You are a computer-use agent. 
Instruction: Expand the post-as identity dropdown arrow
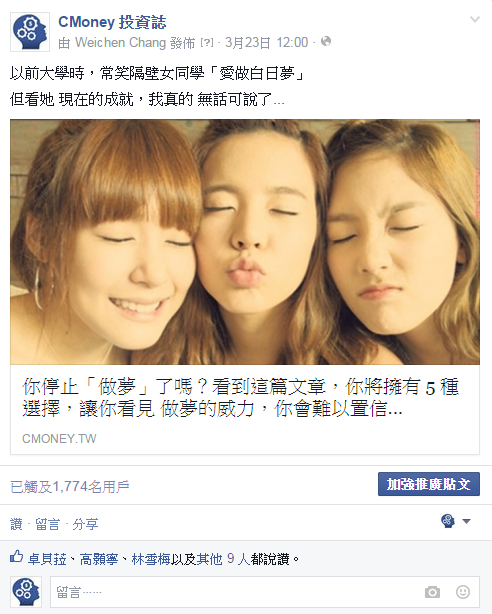(x=466, y=521)
